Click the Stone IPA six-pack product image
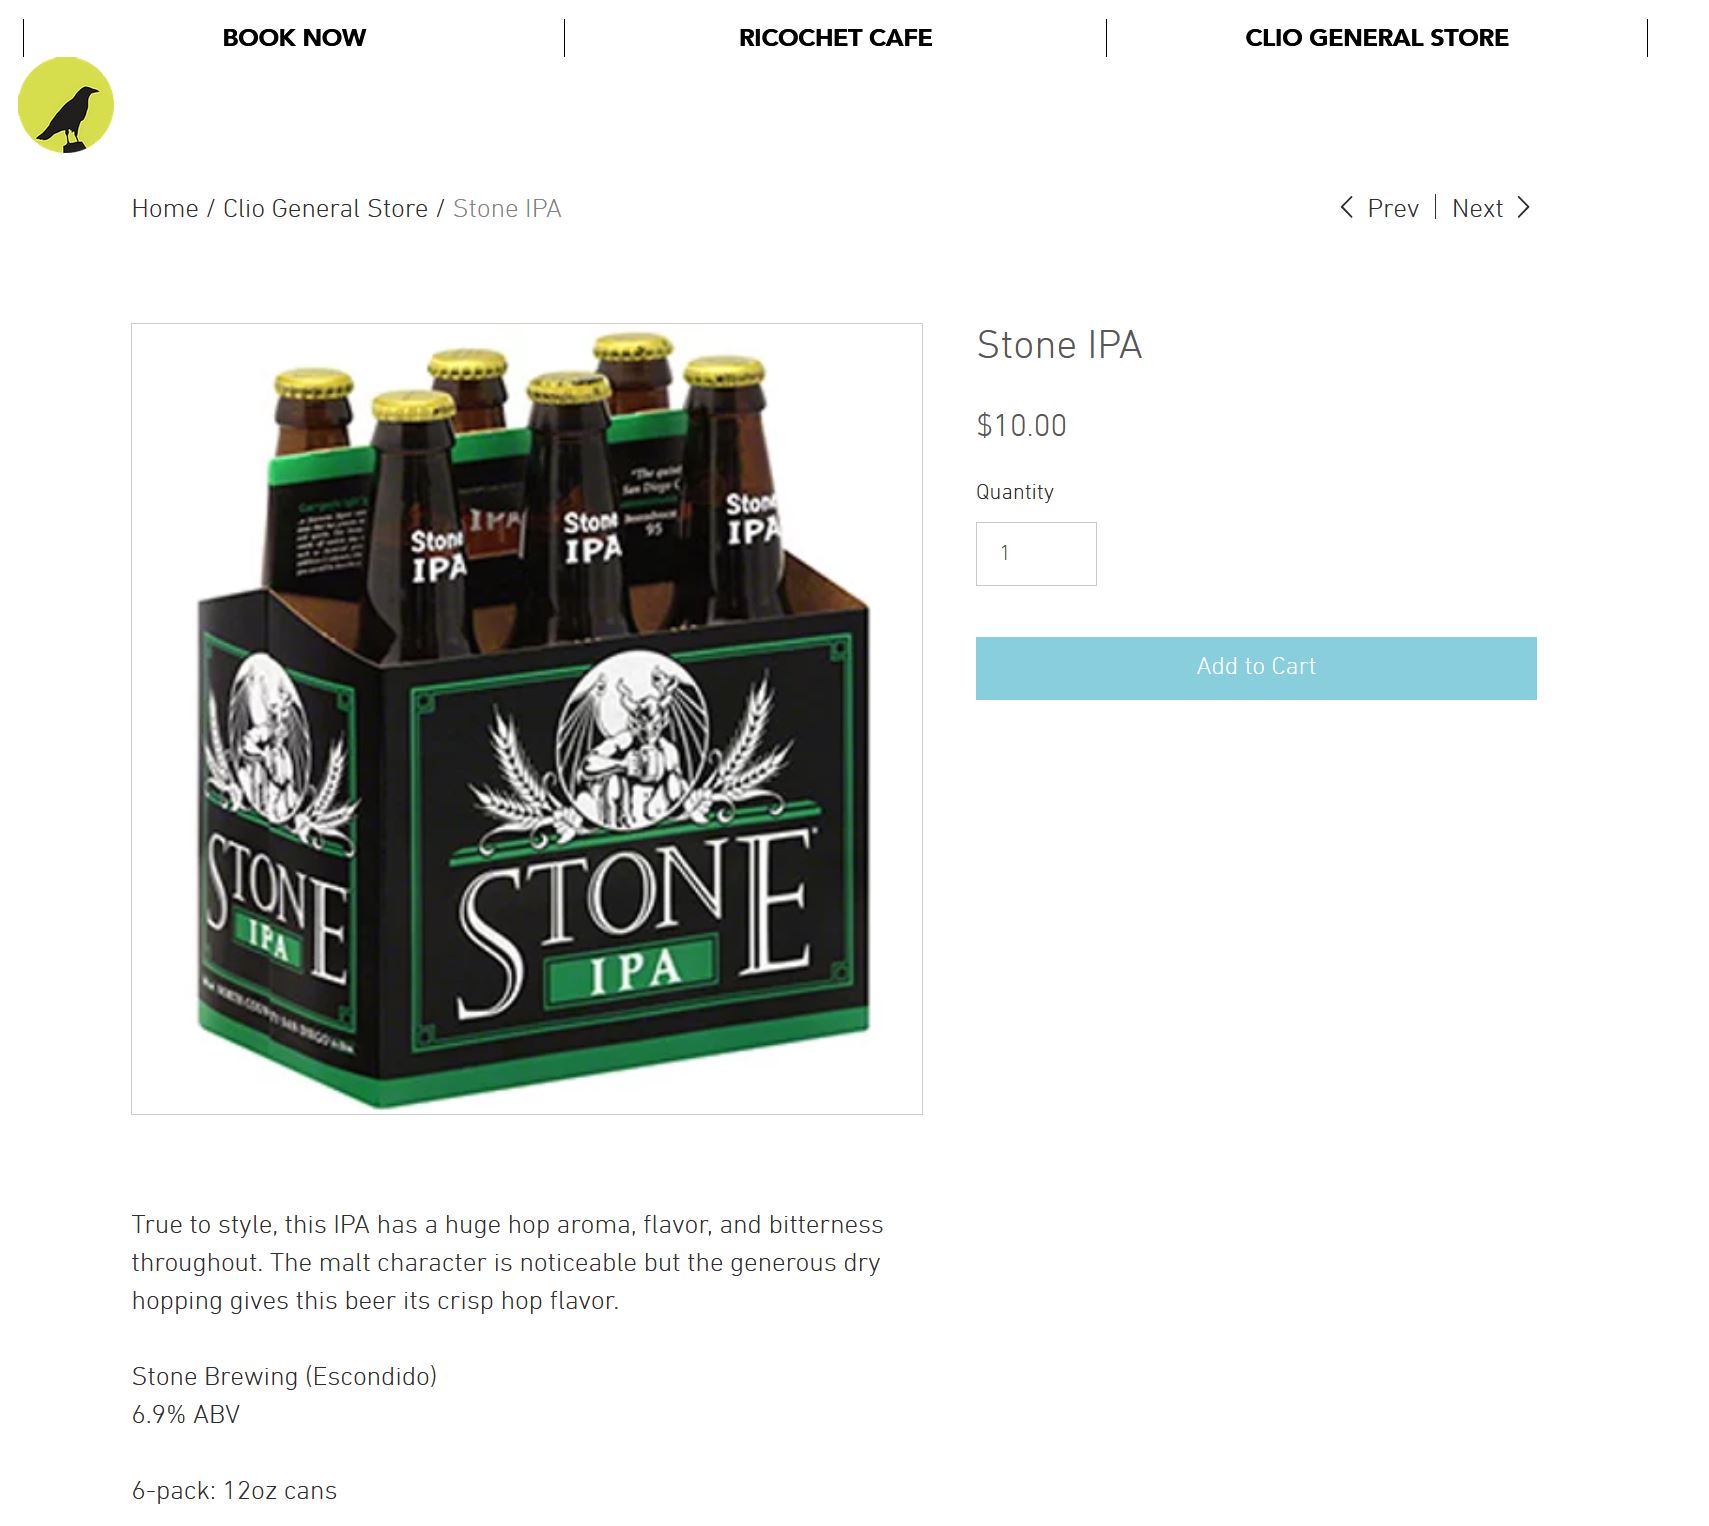This screenshot has width=1709, height=1526. tap(527, 718)
